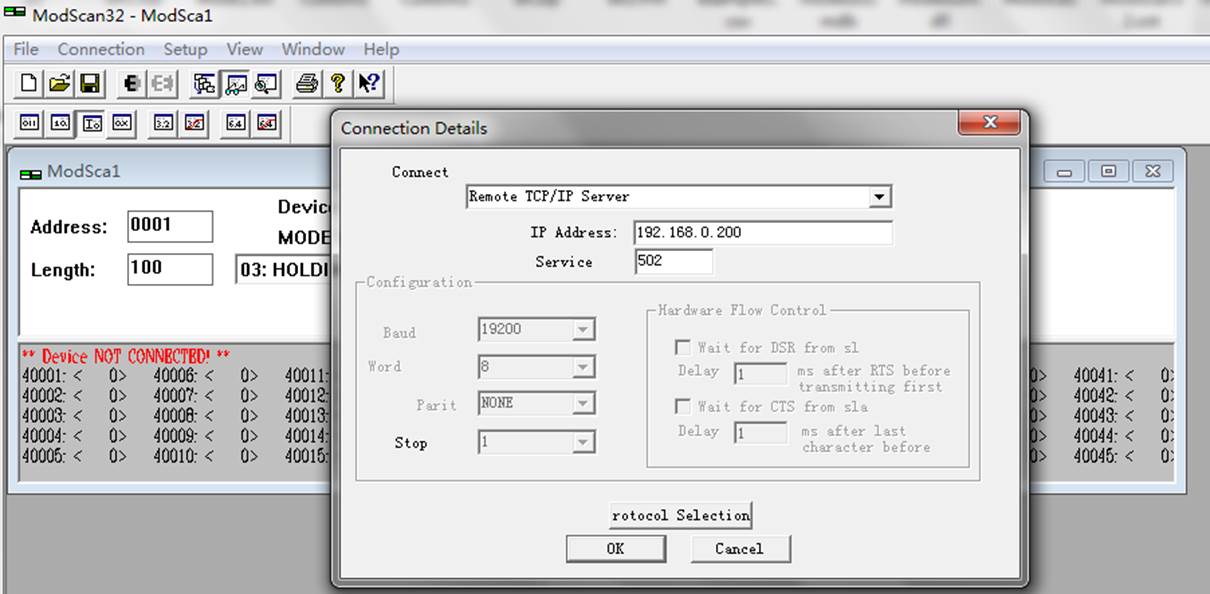
Task: Click the Protocol Selection button
Action: (681, 515)
